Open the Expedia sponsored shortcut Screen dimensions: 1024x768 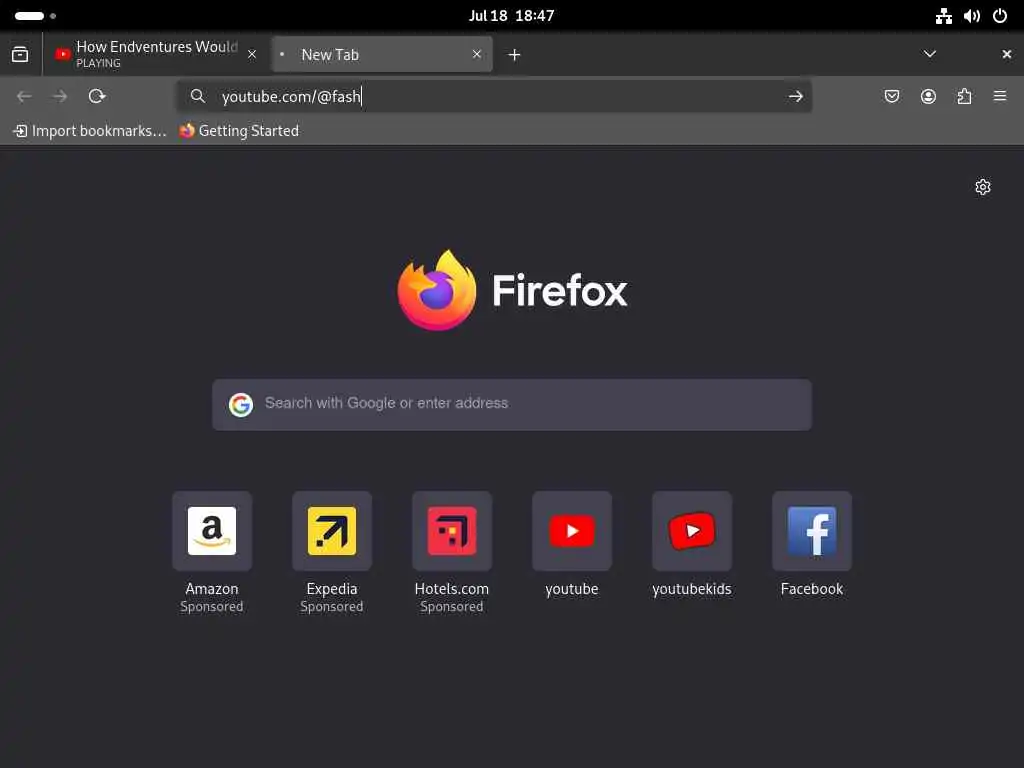[332, 552]
